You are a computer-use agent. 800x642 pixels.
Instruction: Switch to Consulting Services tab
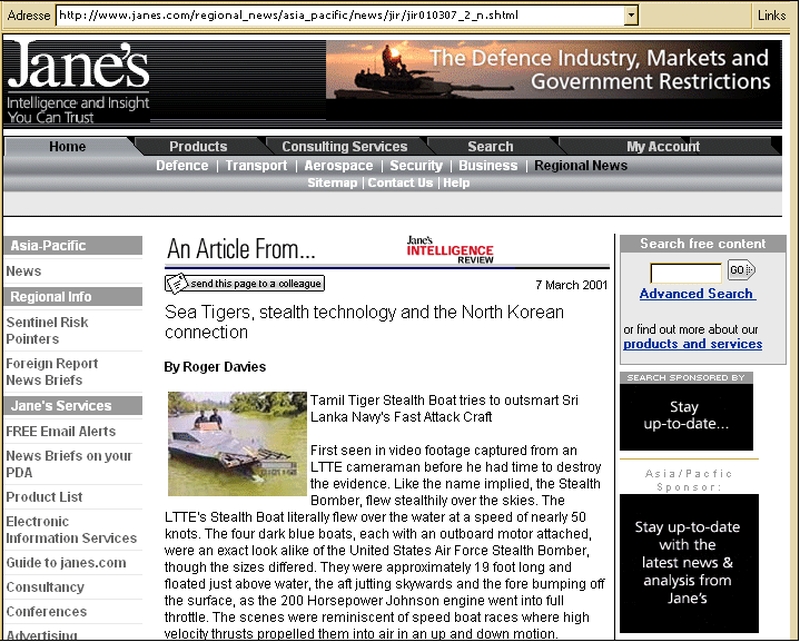[x=344, y=146]
